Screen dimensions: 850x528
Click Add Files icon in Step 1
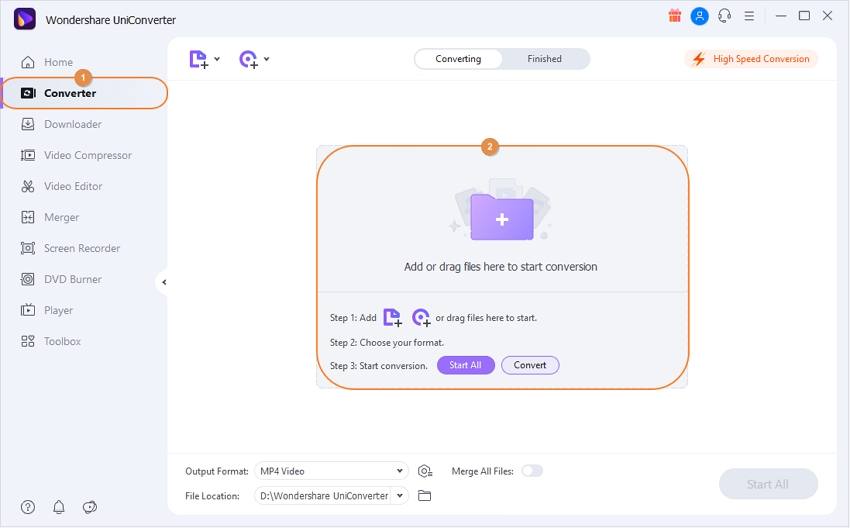point(392,317)
